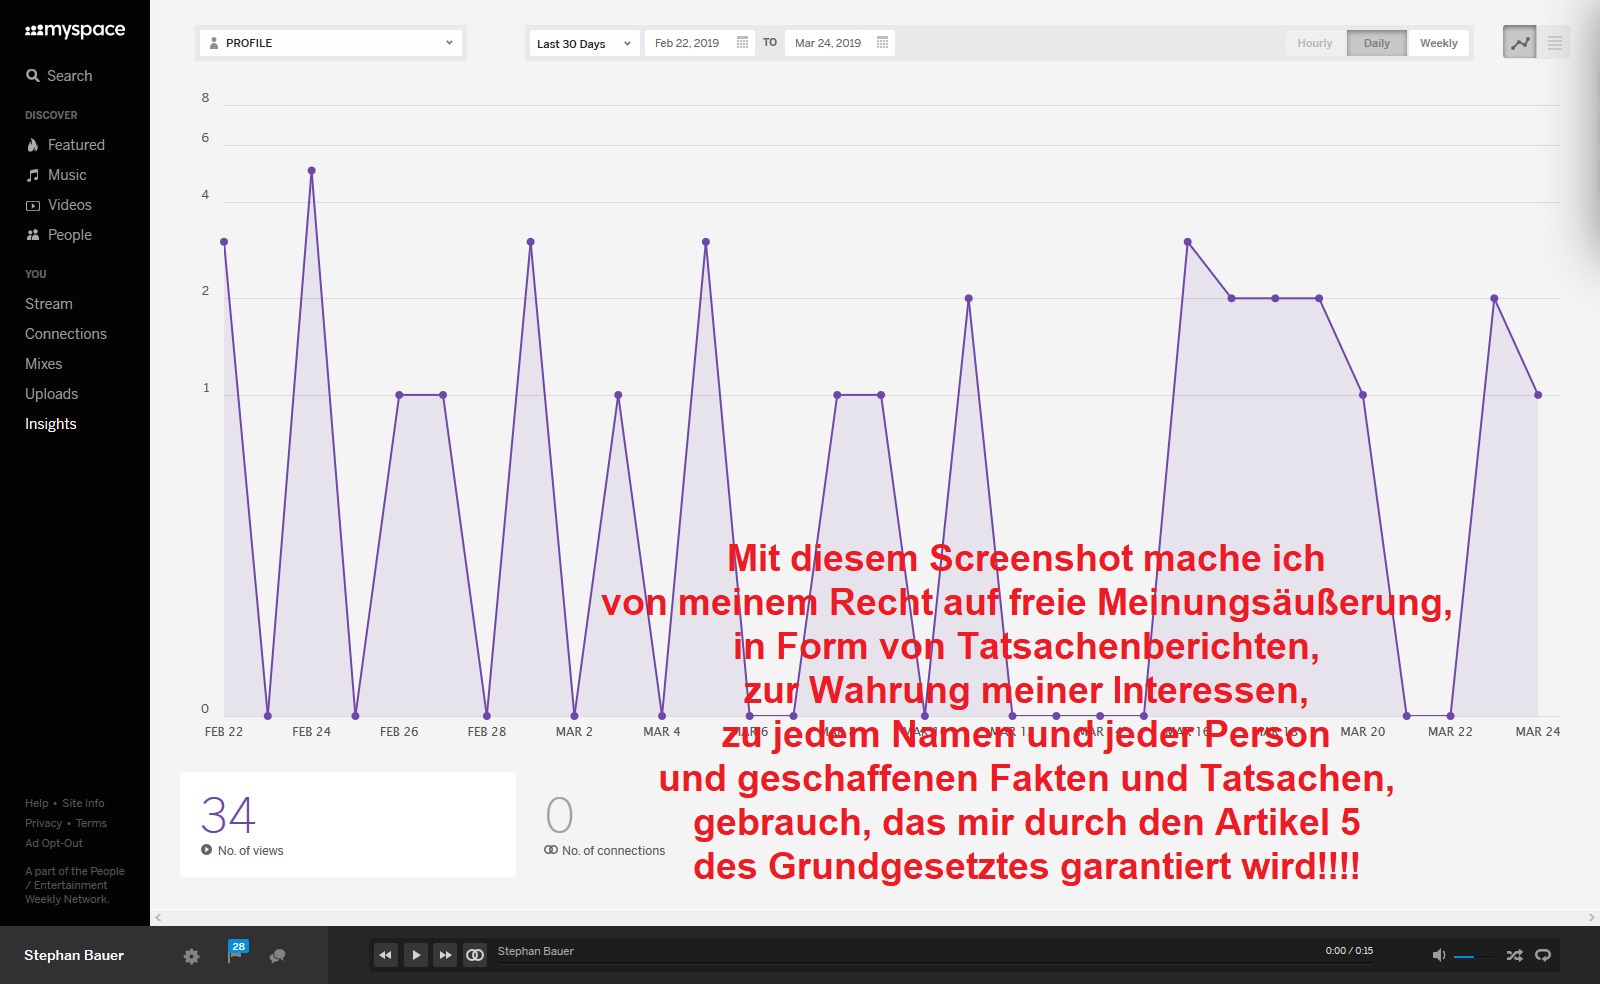Open the Music section

(67, 175)
